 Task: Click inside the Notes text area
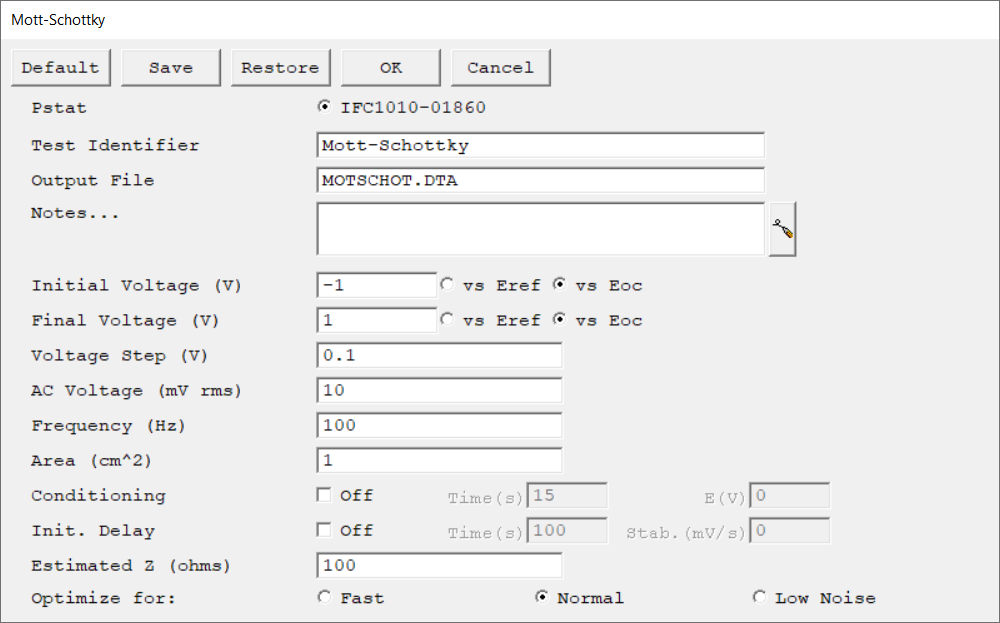point(540,229)
